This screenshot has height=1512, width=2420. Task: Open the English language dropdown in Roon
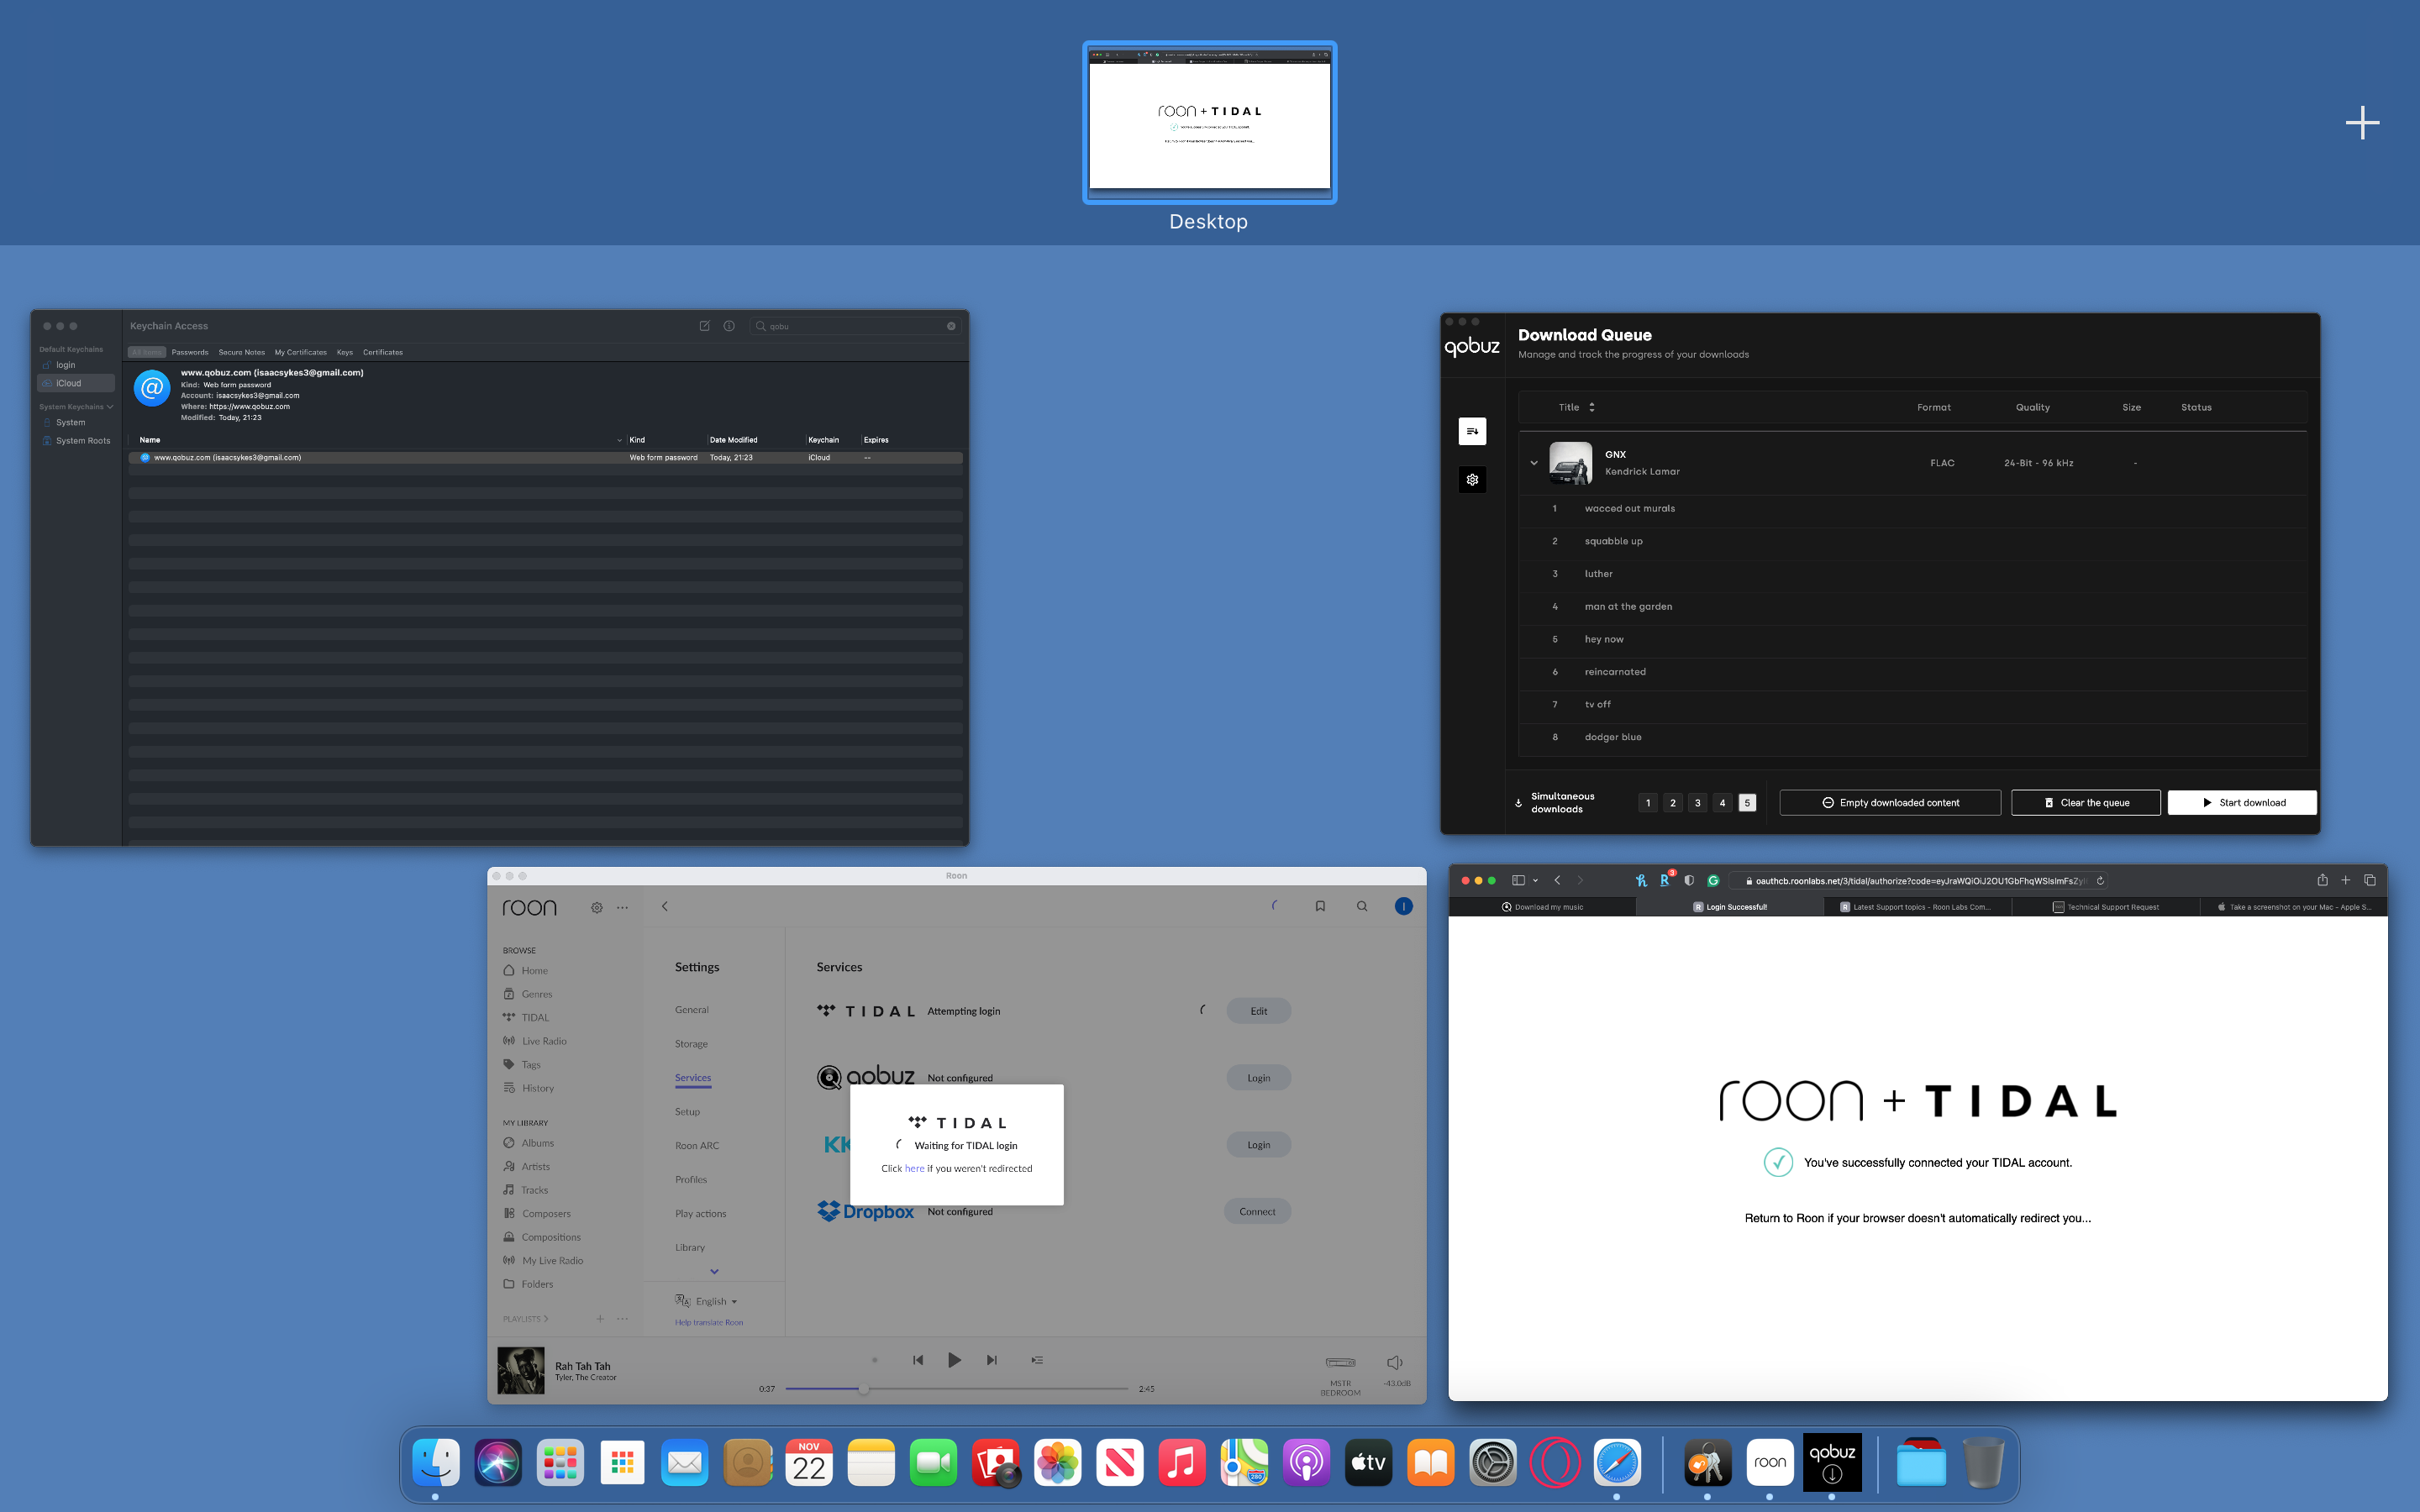707,1301
